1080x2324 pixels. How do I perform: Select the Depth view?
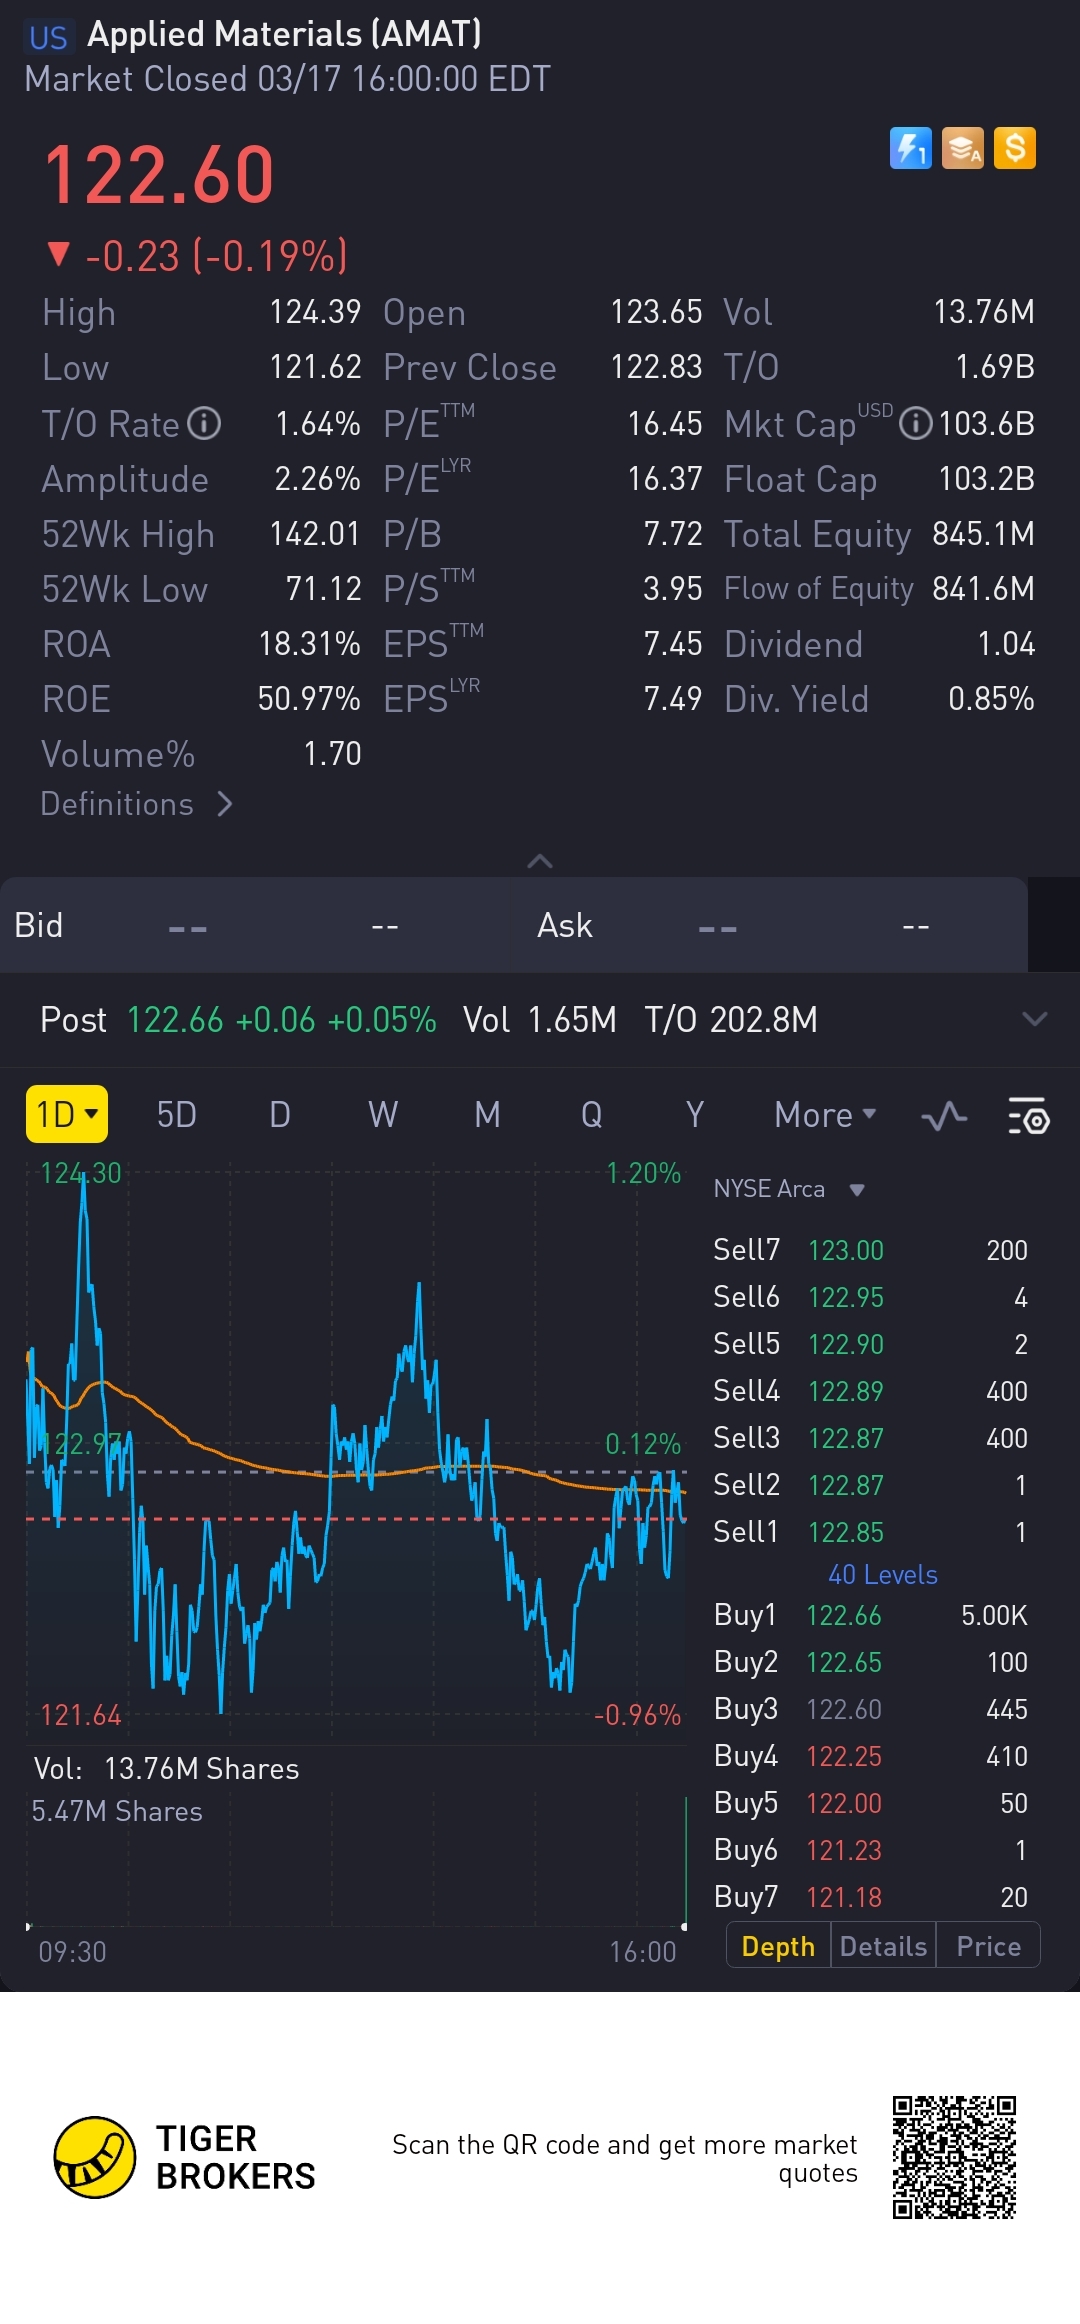pyautogui.click(x=778, y=1946)
